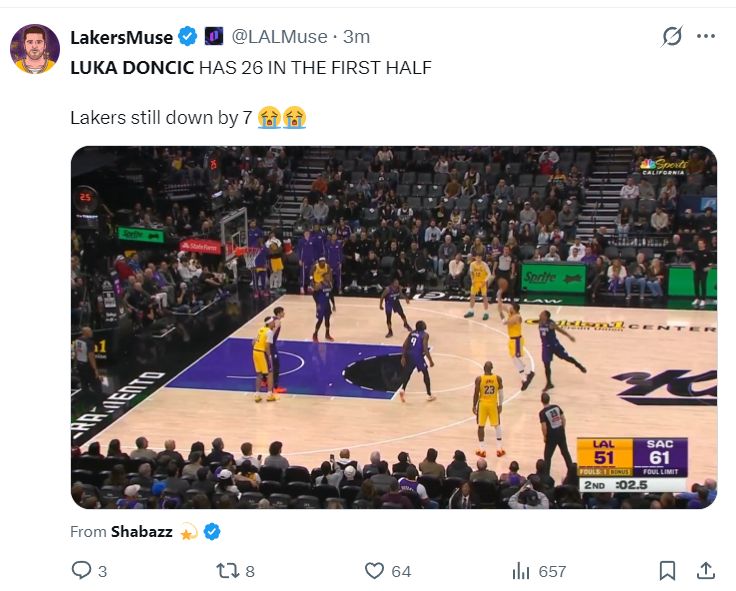Open the three-dot More options menu
This screenshot has height=591, width=736.
click(706, 37)
